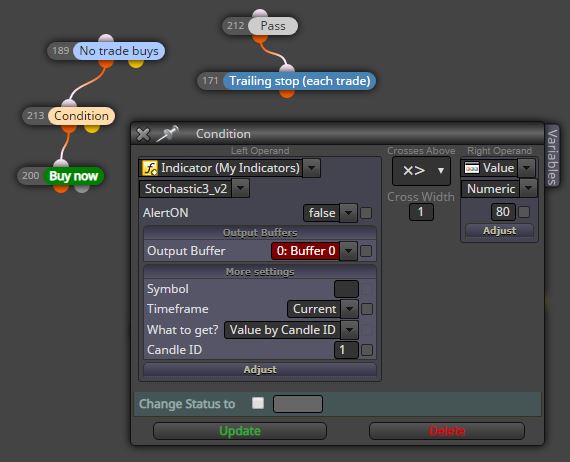Toggle the checkbox next to value 80
This screenshot has width=570, height=462.
[x=524, y=212]
